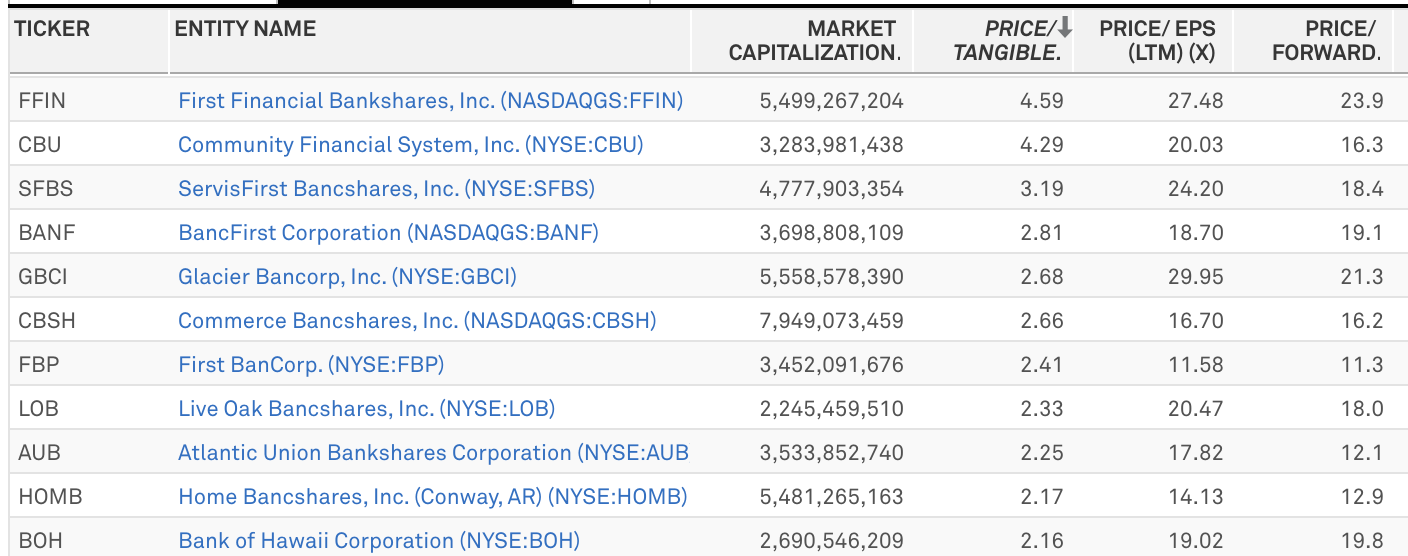
Task: Open Community Financial System, Inc. link
Action: (x=410, y=145)
